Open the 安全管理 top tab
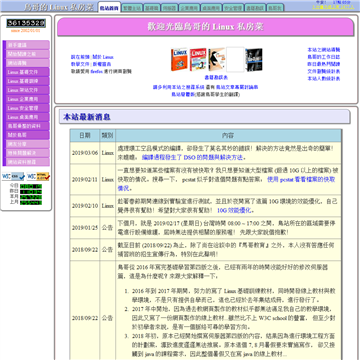 (x=234, y=8)
